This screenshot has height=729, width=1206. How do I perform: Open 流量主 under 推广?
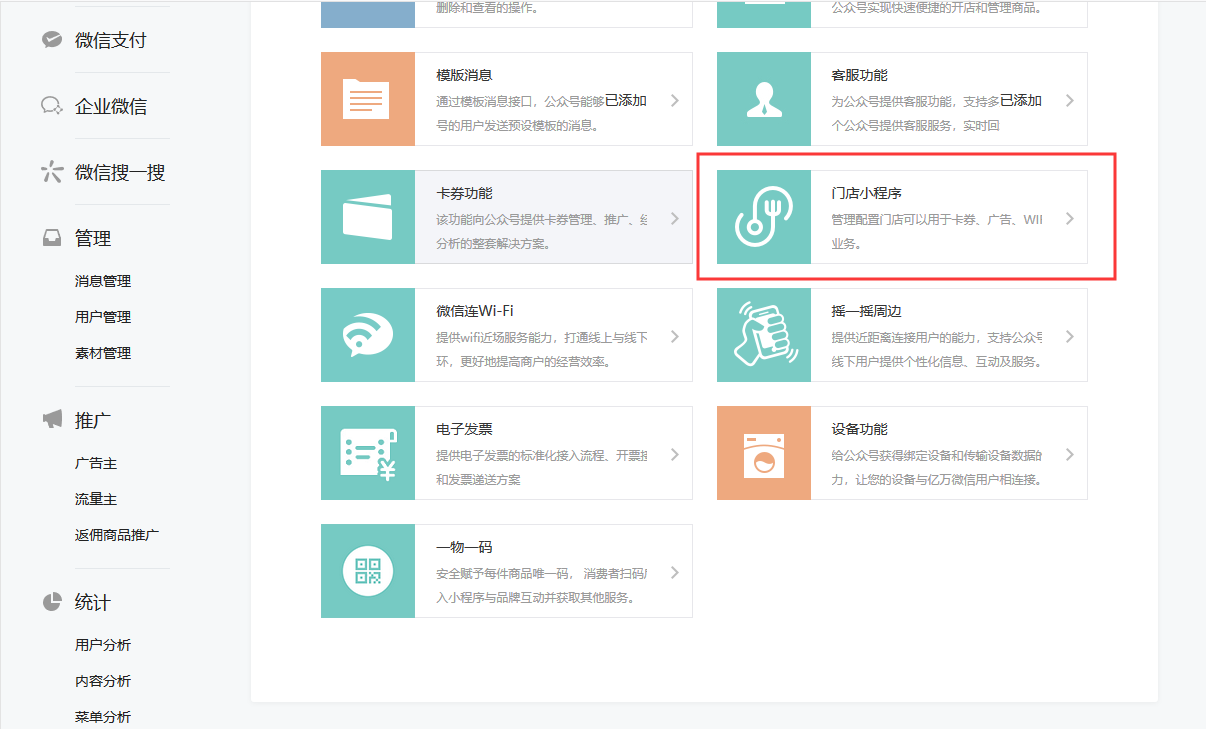(96, 499)
